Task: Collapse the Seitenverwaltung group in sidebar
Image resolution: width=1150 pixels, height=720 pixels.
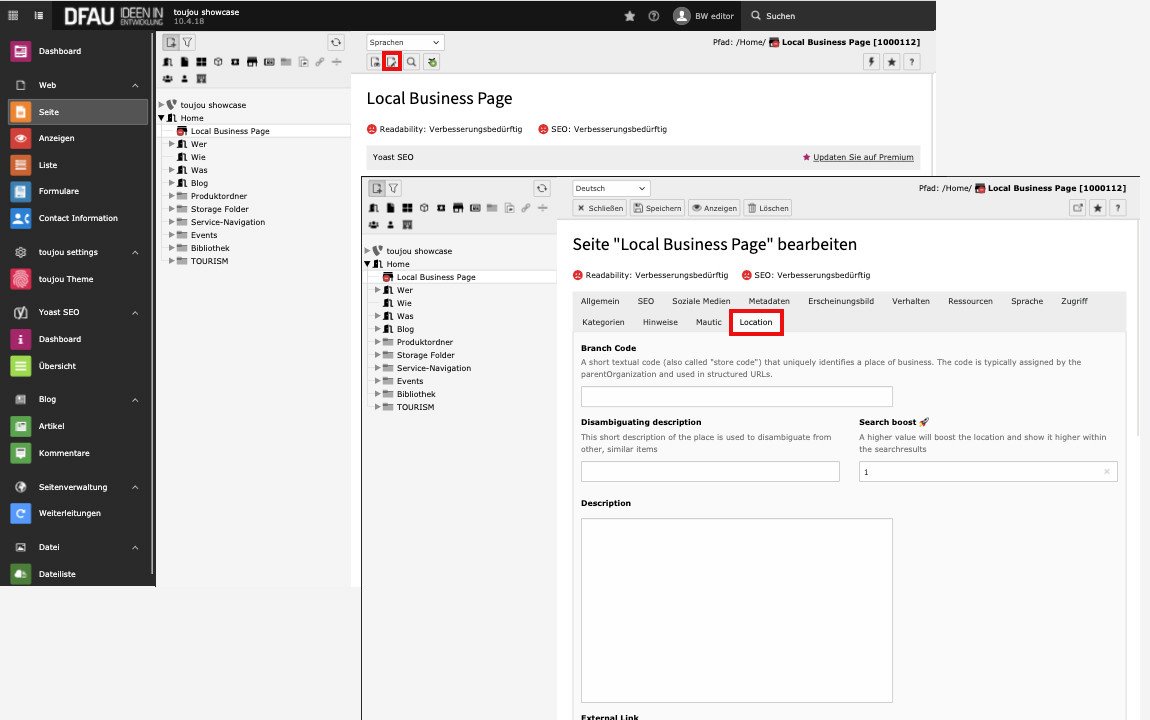Action: pos(135,487)
